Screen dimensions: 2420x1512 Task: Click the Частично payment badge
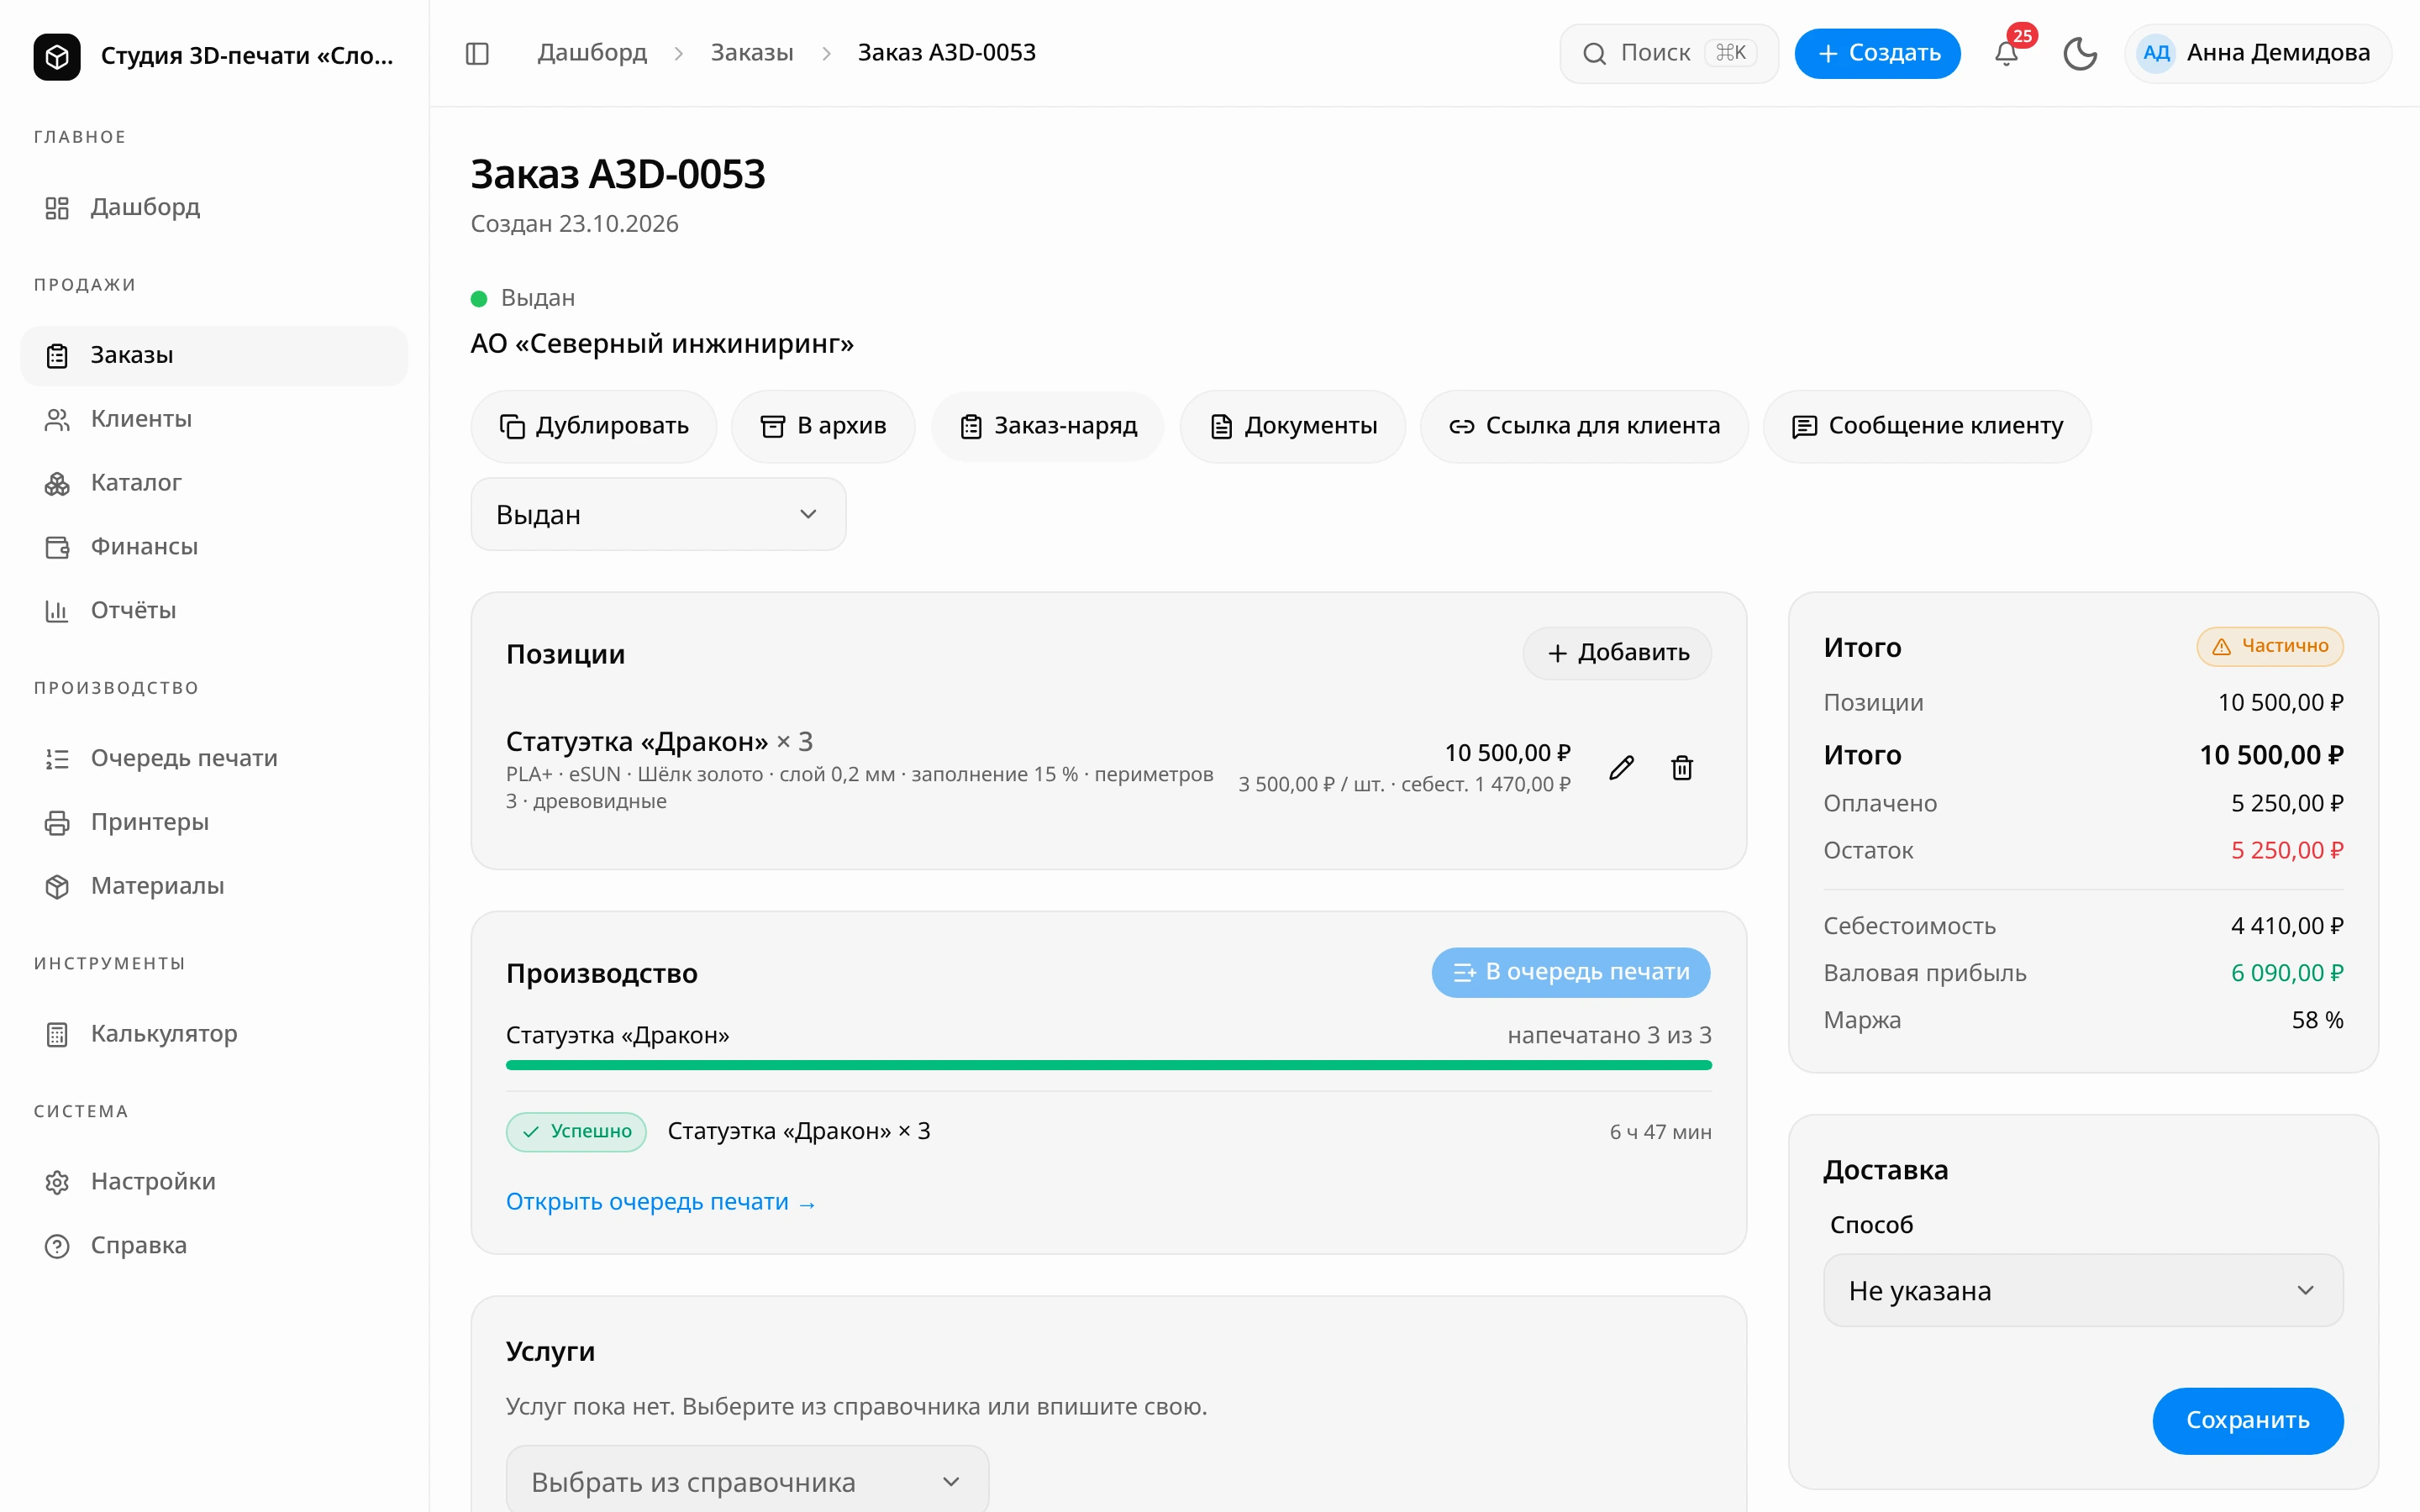[x=2270, y=646]
